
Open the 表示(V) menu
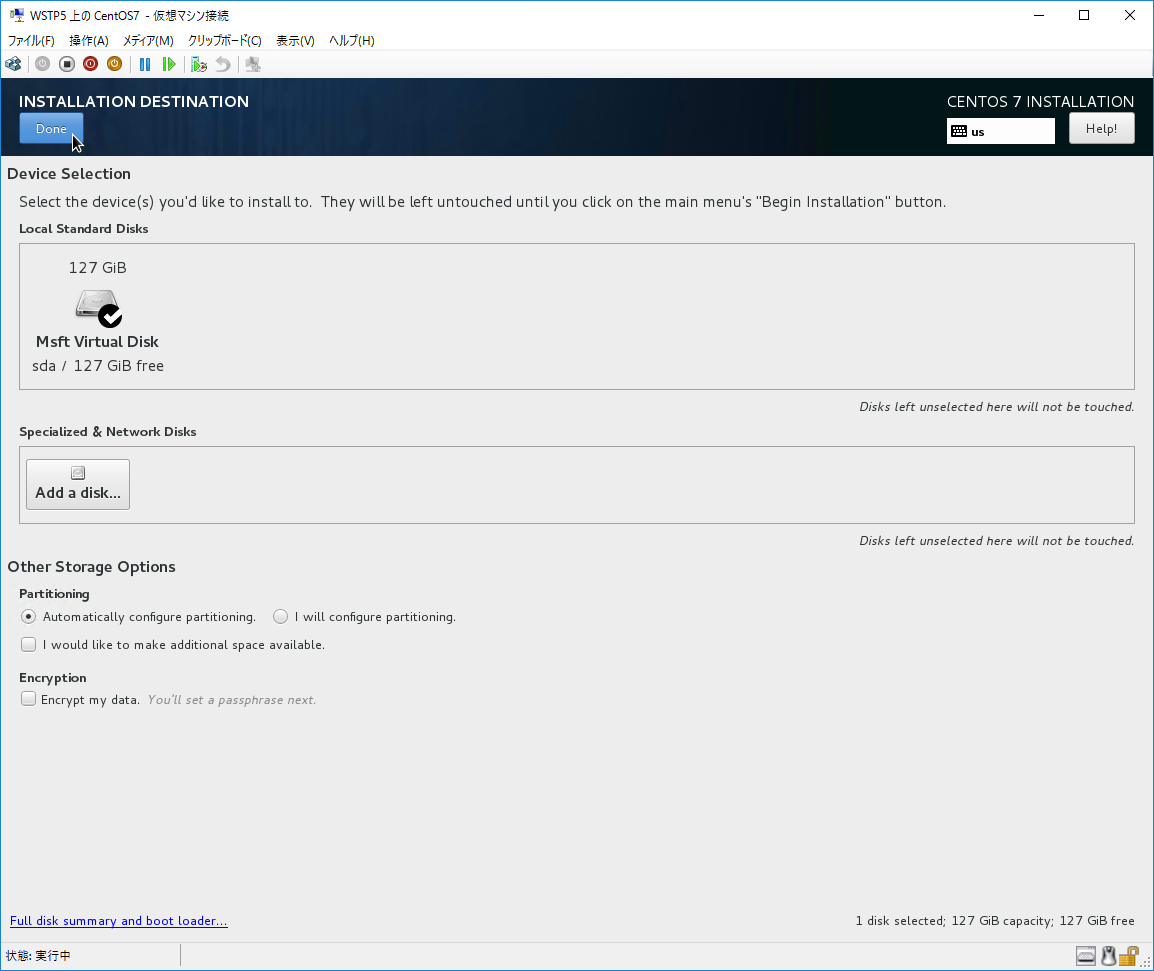[295, 40]
